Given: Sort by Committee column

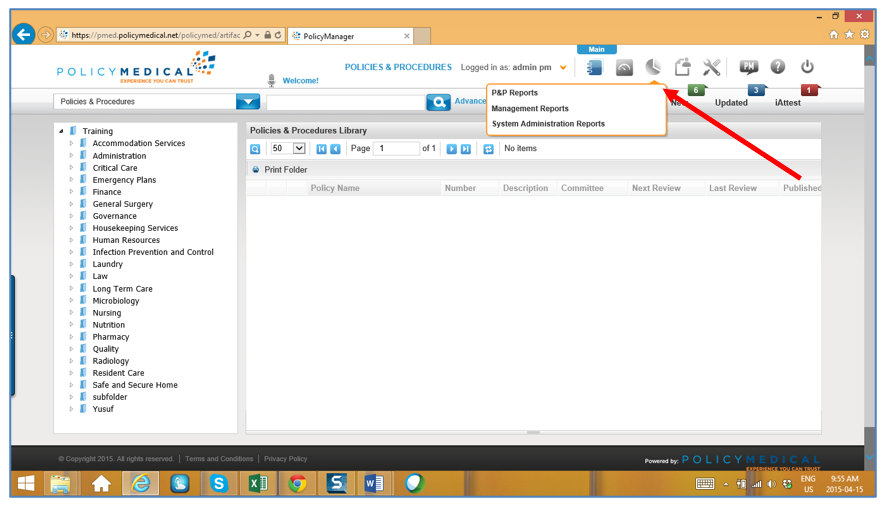Looking at the screenshot, I should pos(582,188).
